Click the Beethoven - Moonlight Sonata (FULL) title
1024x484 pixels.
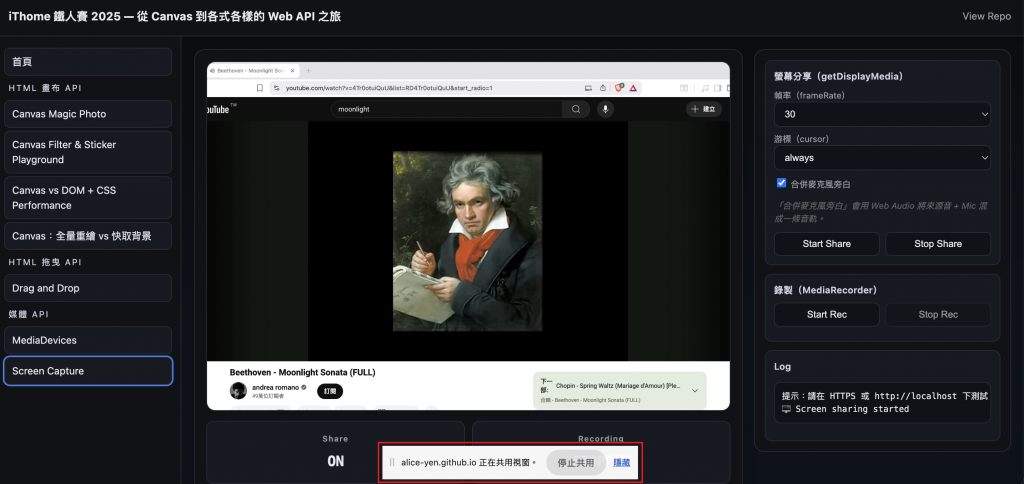302,372
